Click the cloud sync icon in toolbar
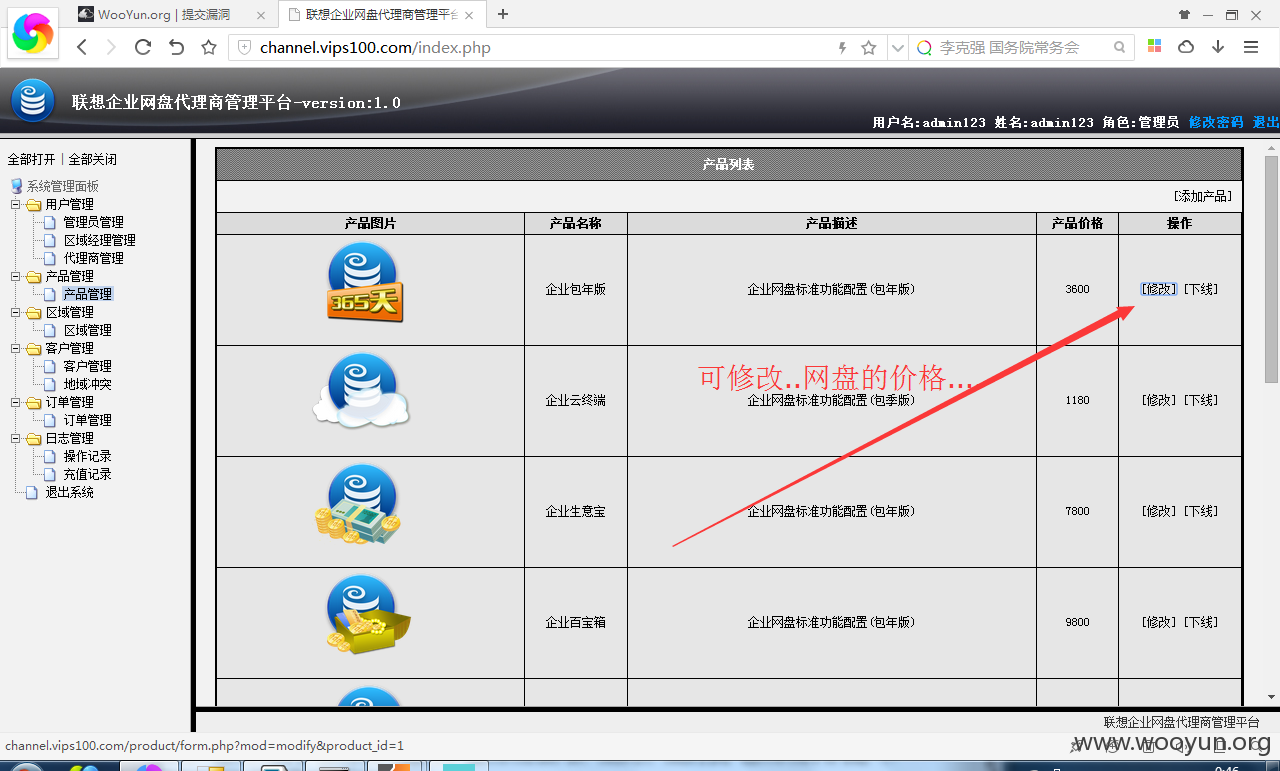 [1186, 47]
